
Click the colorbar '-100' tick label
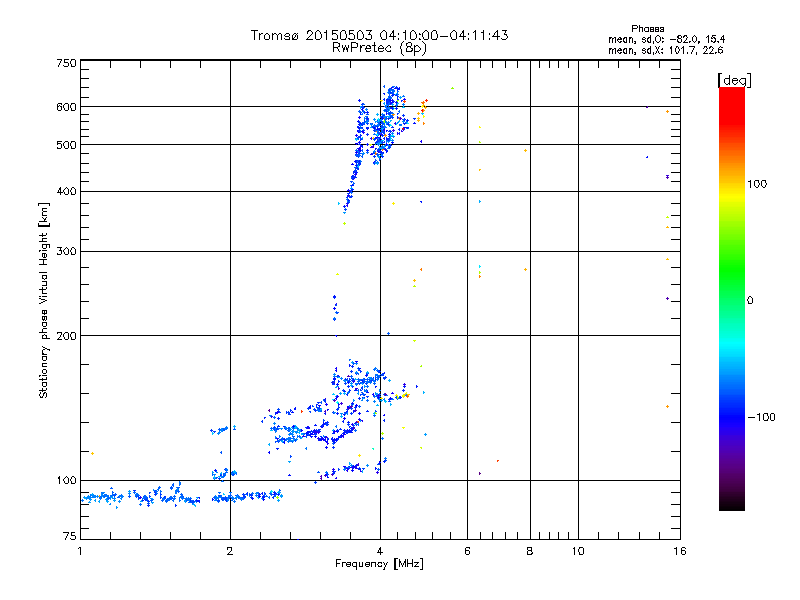pyautogui.click(x=761, y=417)
